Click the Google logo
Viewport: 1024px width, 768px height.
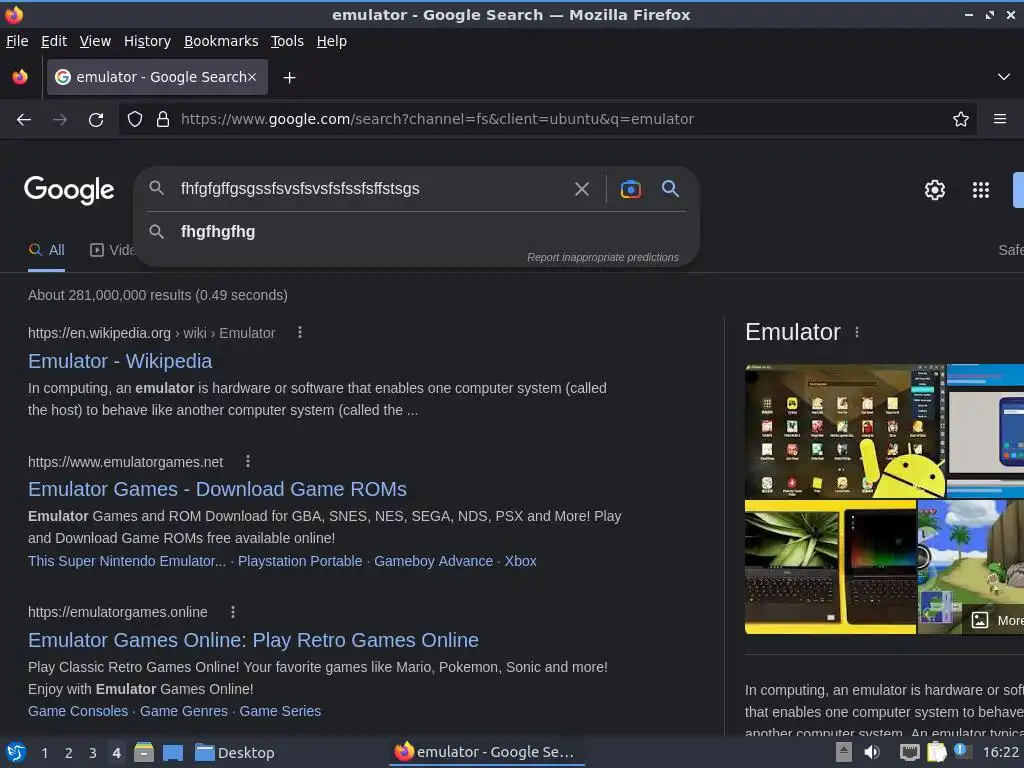(69, 190)
